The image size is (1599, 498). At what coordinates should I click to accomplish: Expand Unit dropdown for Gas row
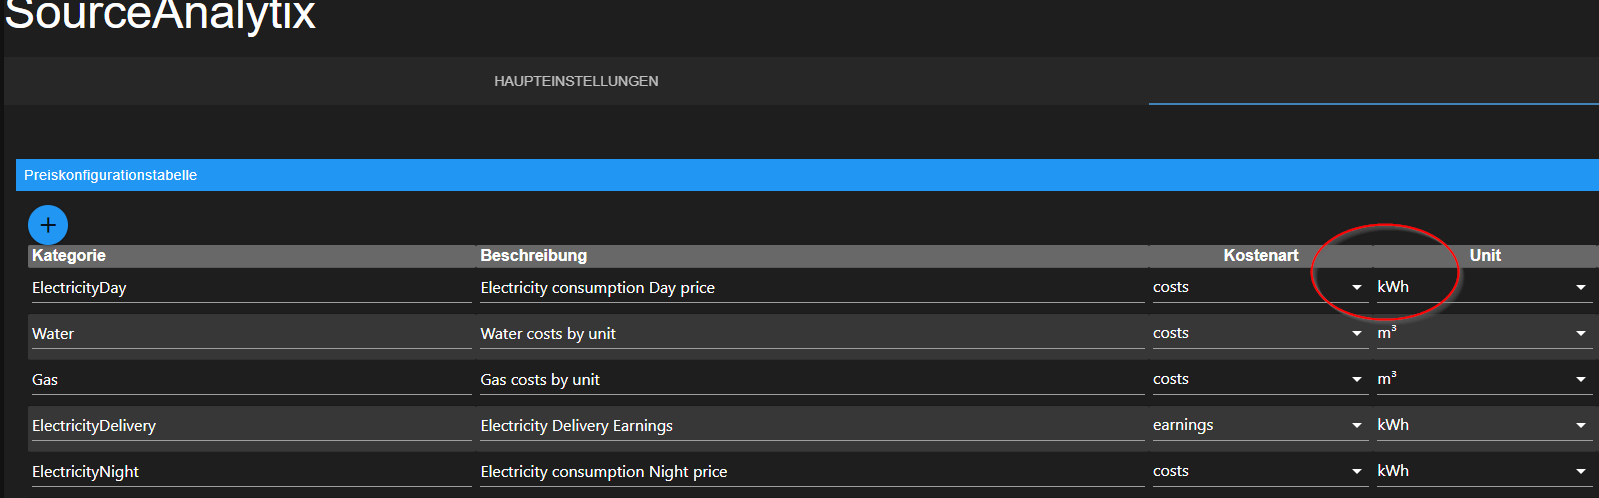tap(1482, 379)
